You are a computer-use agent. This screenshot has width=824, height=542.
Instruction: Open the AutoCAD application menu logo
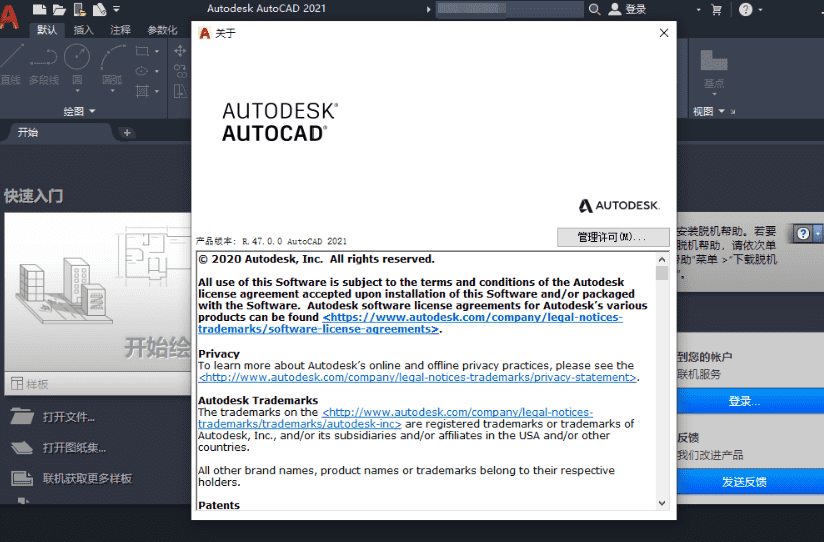tap(9, 17)
